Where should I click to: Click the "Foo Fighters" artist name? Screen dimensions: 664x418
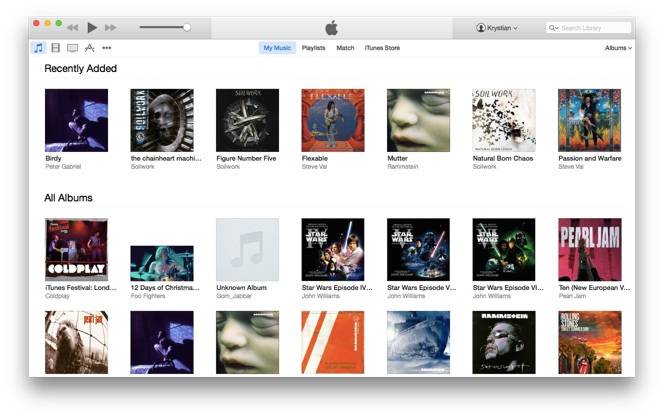(148, 296)
